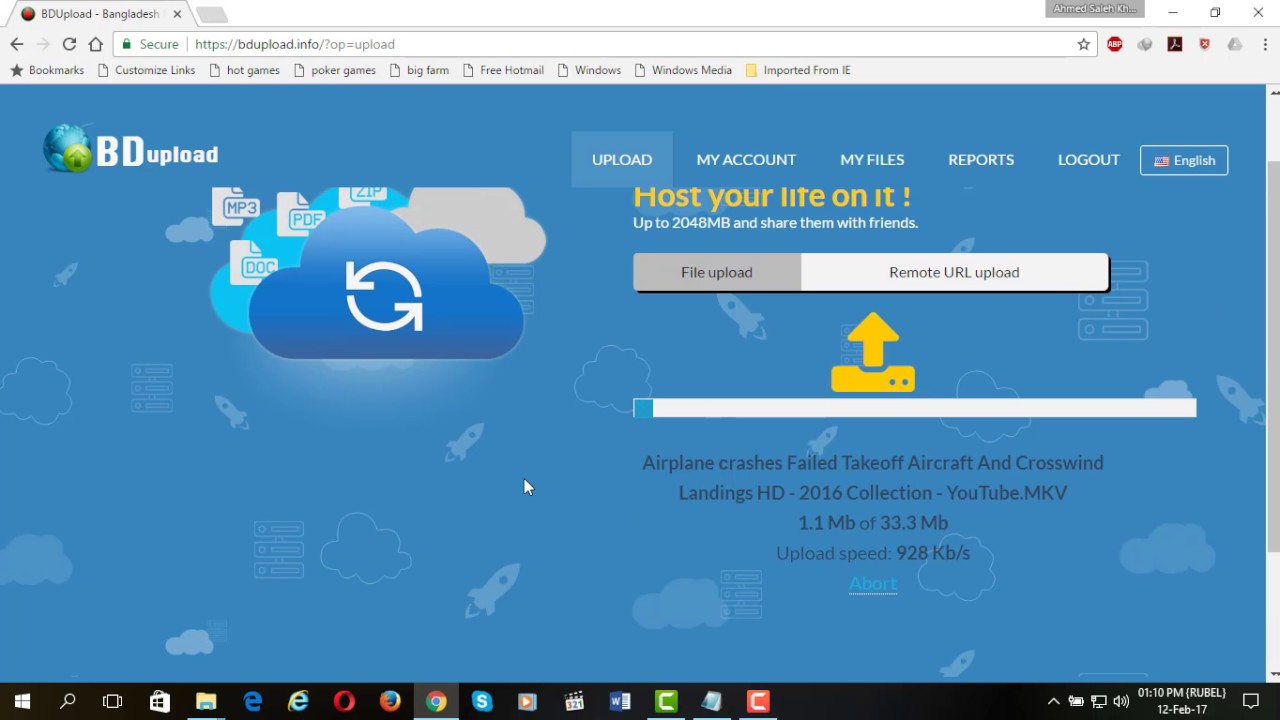Select the File upload tab

point(717,272)
